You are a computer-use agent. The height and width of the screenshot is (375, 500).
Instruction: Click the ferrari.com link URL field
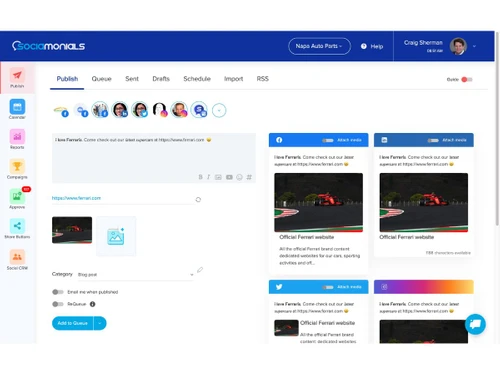coord(122,198)
